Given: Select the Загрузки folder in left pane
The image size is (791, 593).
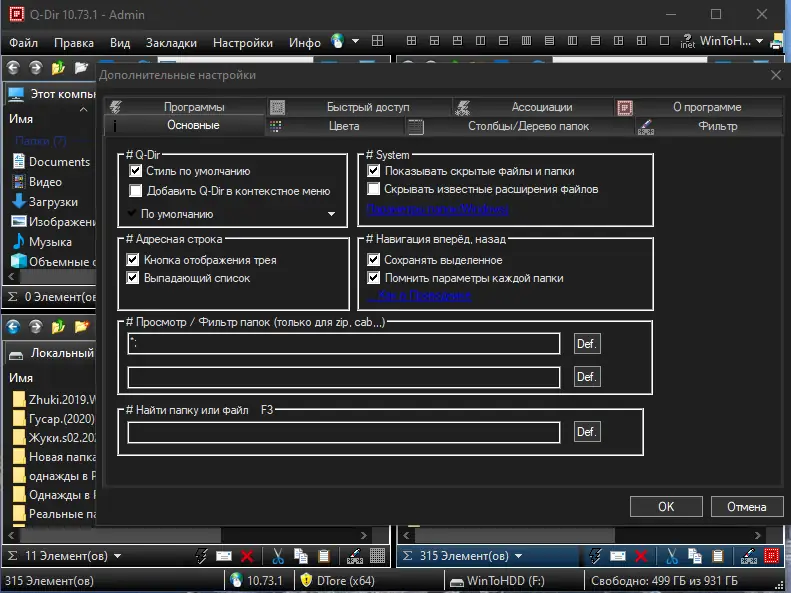Looking at the screenshot, I should (45, 202).
